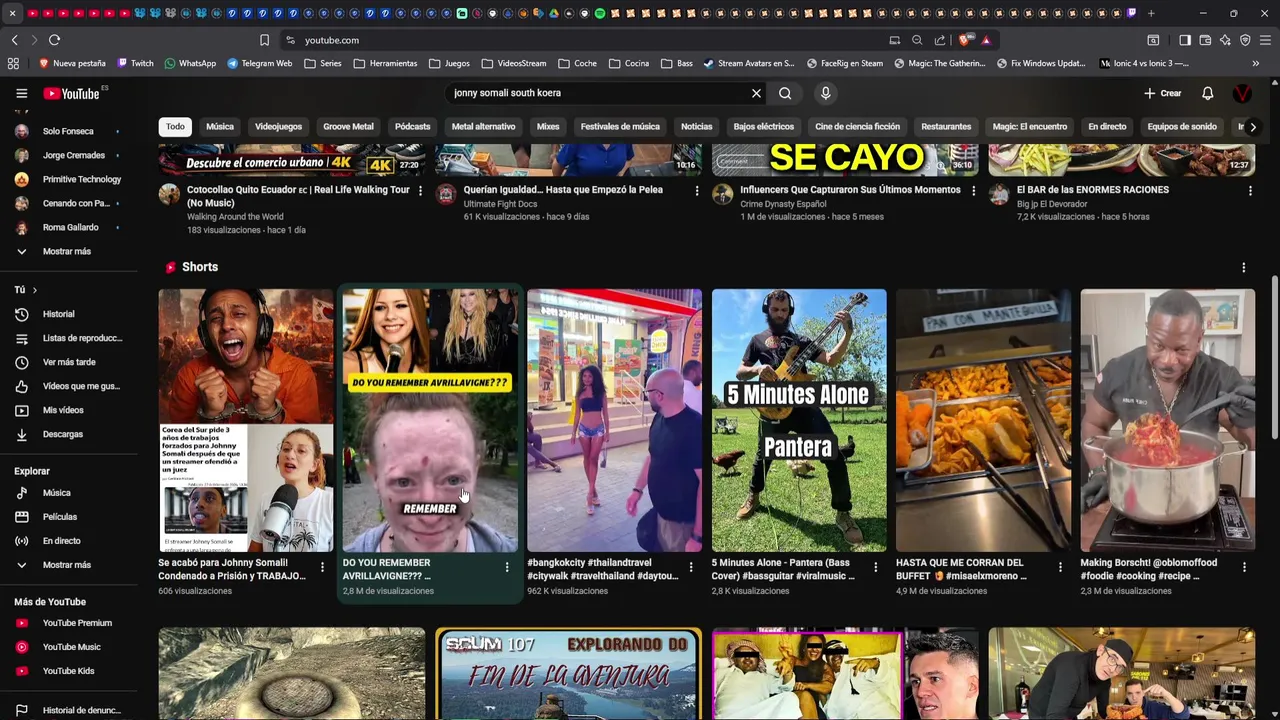Show more filter chips with the right arrow
This screenshot has height=720, width=1280.
coord(1252,127)
